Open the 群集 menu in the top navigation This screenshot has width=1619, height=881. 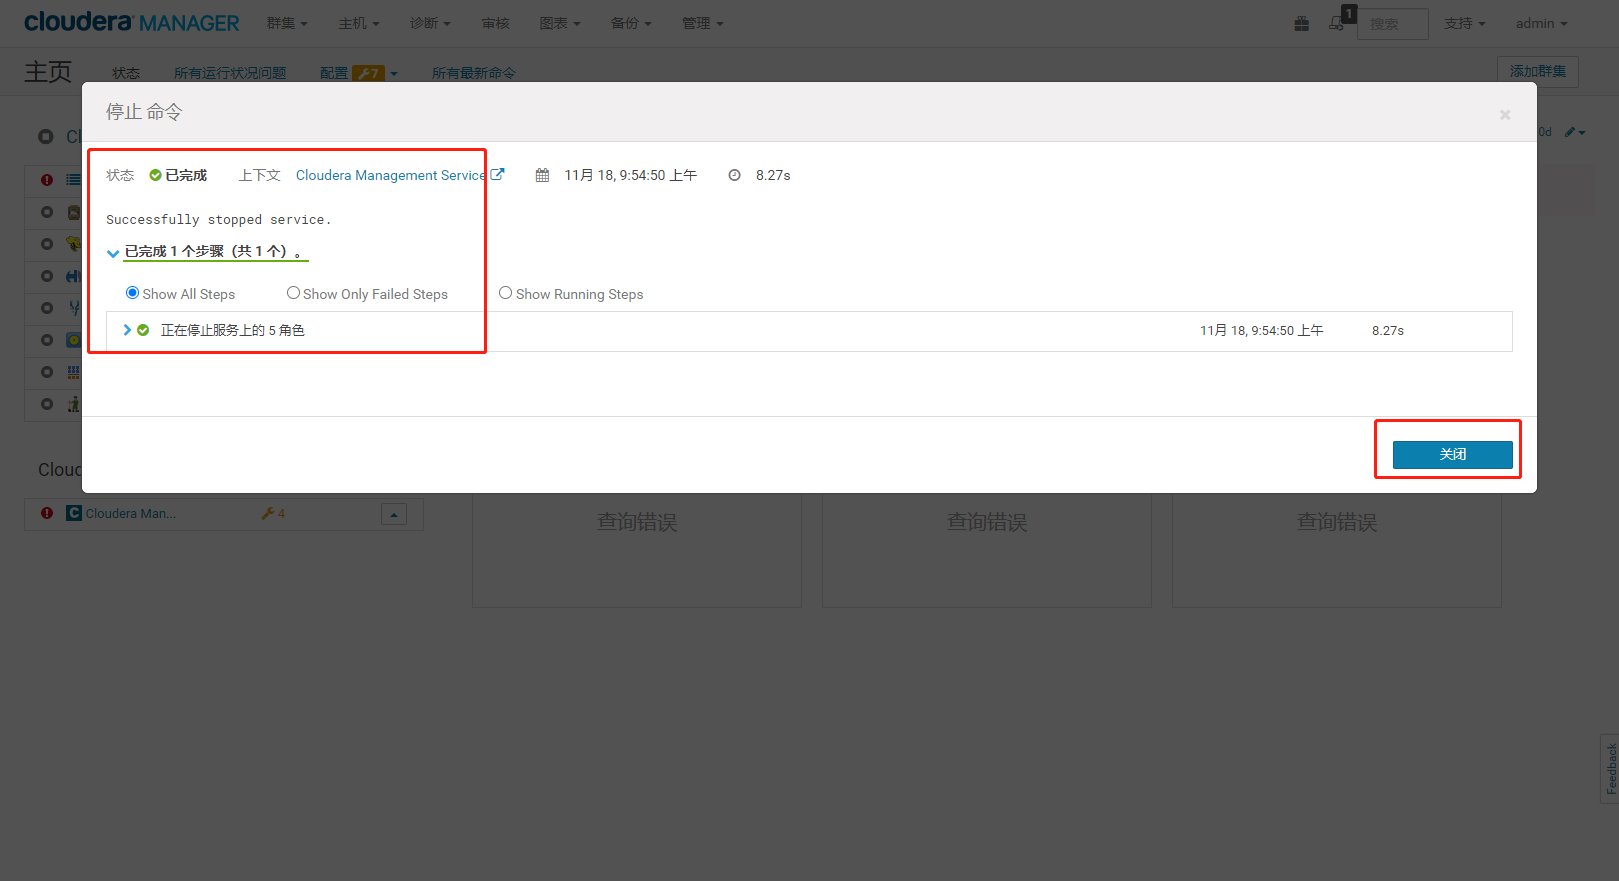287,23
